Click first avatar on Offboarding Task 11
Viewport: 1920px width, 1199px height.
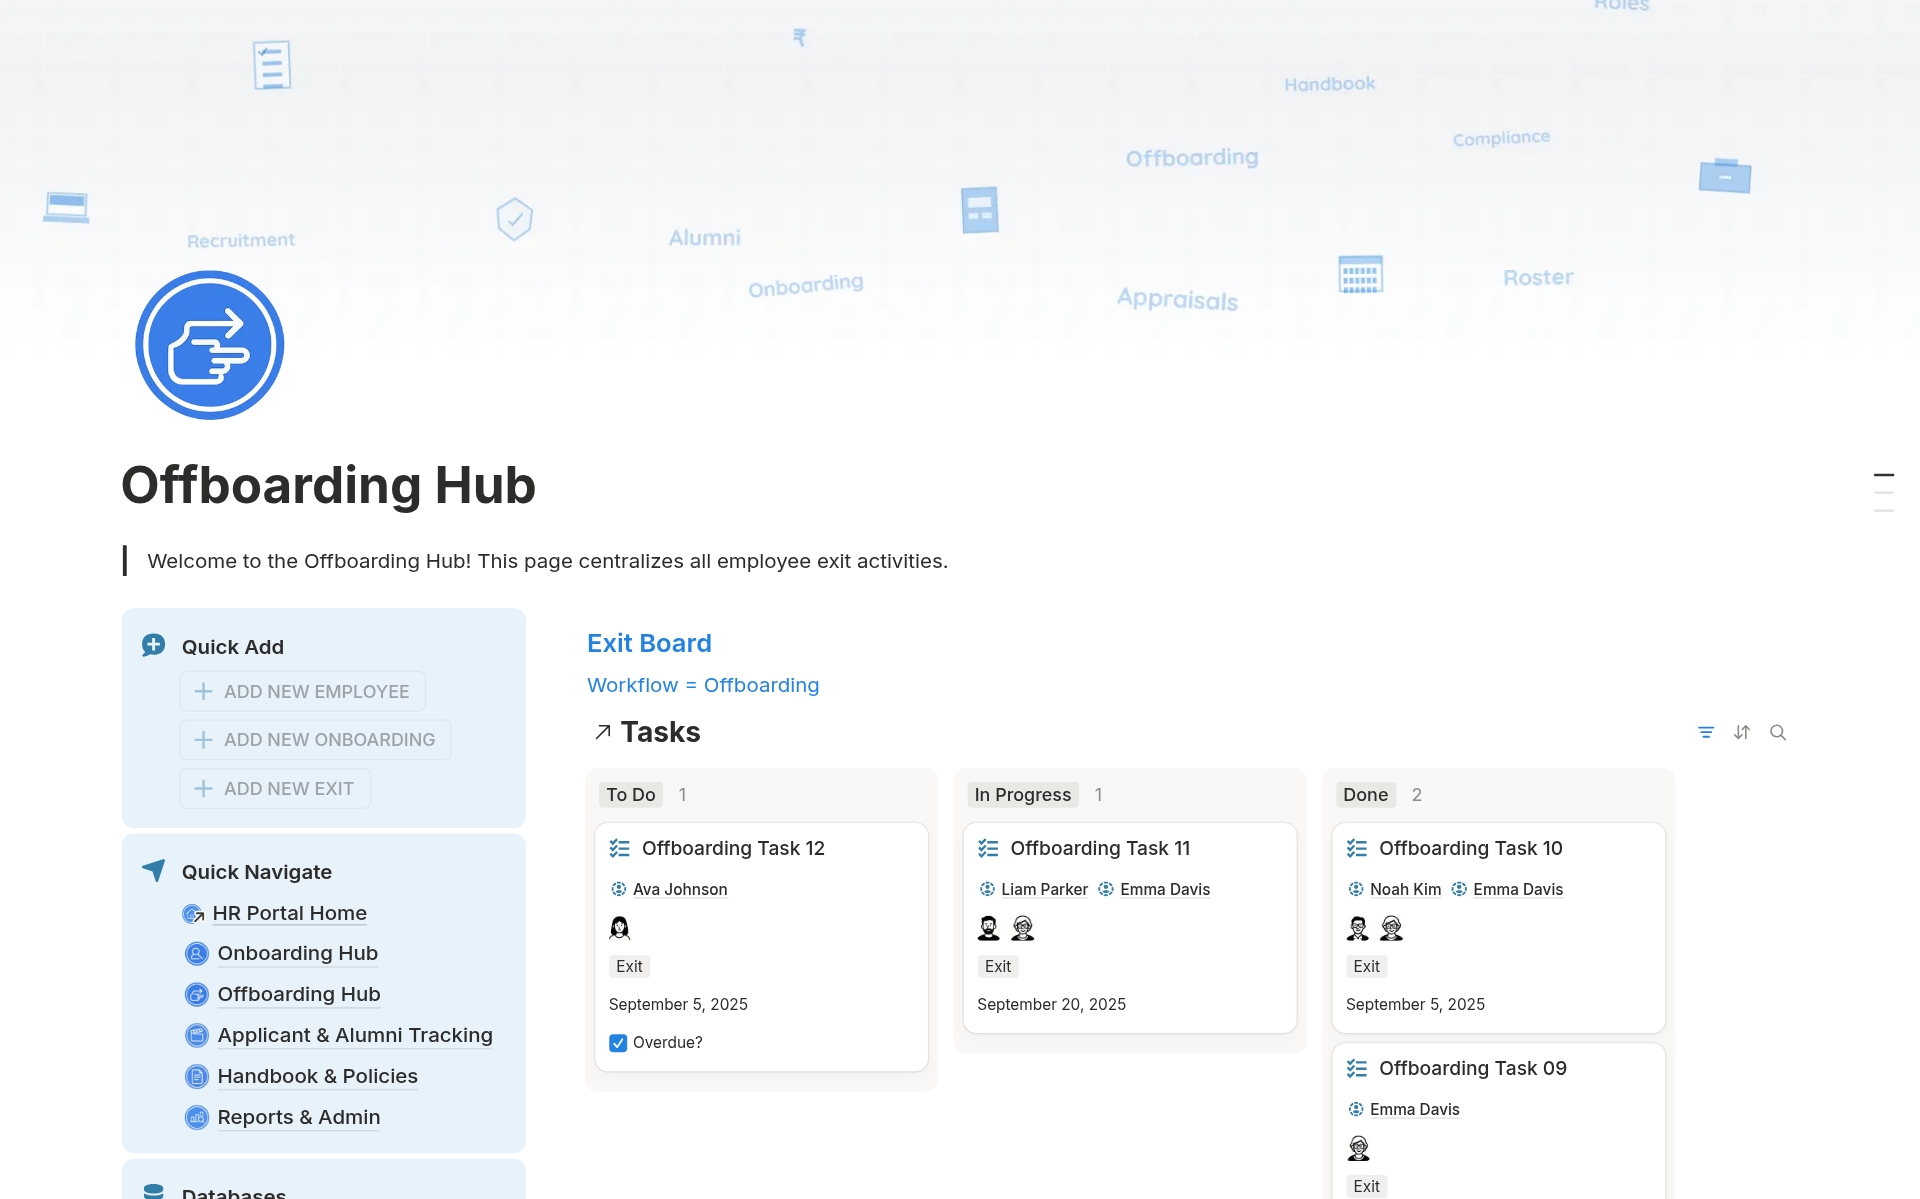click(989, 928)
